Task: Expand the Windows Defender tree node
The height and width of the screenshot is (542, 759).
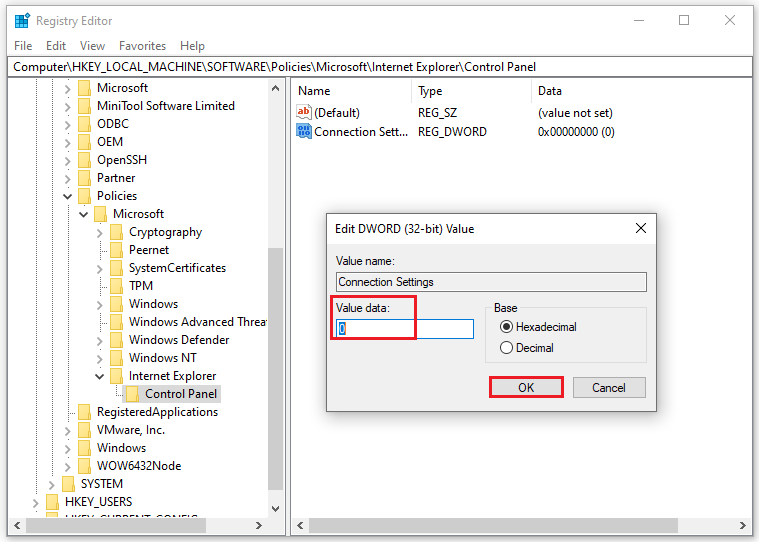Action: click(100, 341)
